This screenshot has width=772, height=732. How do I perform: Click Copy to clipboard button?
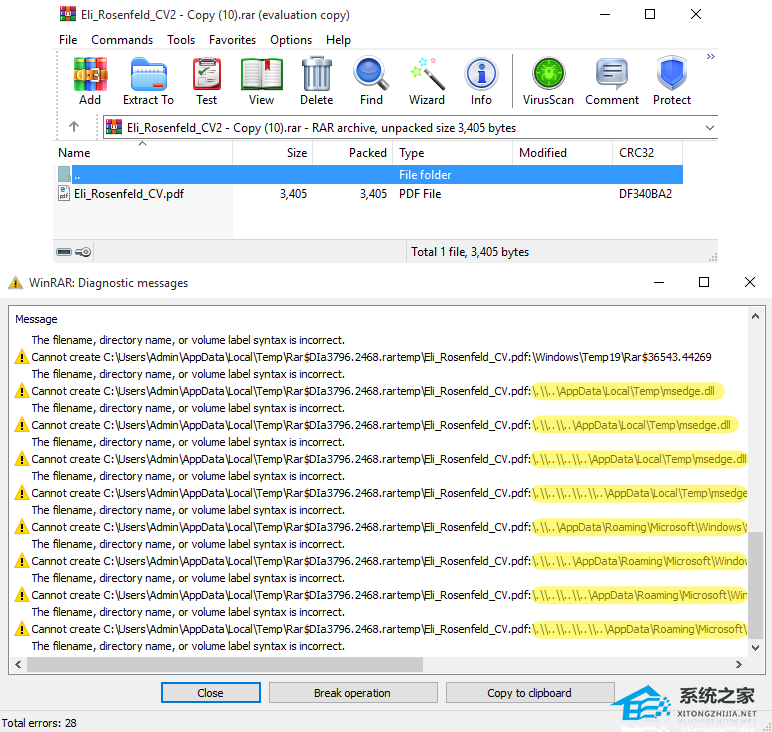[530, 693]
